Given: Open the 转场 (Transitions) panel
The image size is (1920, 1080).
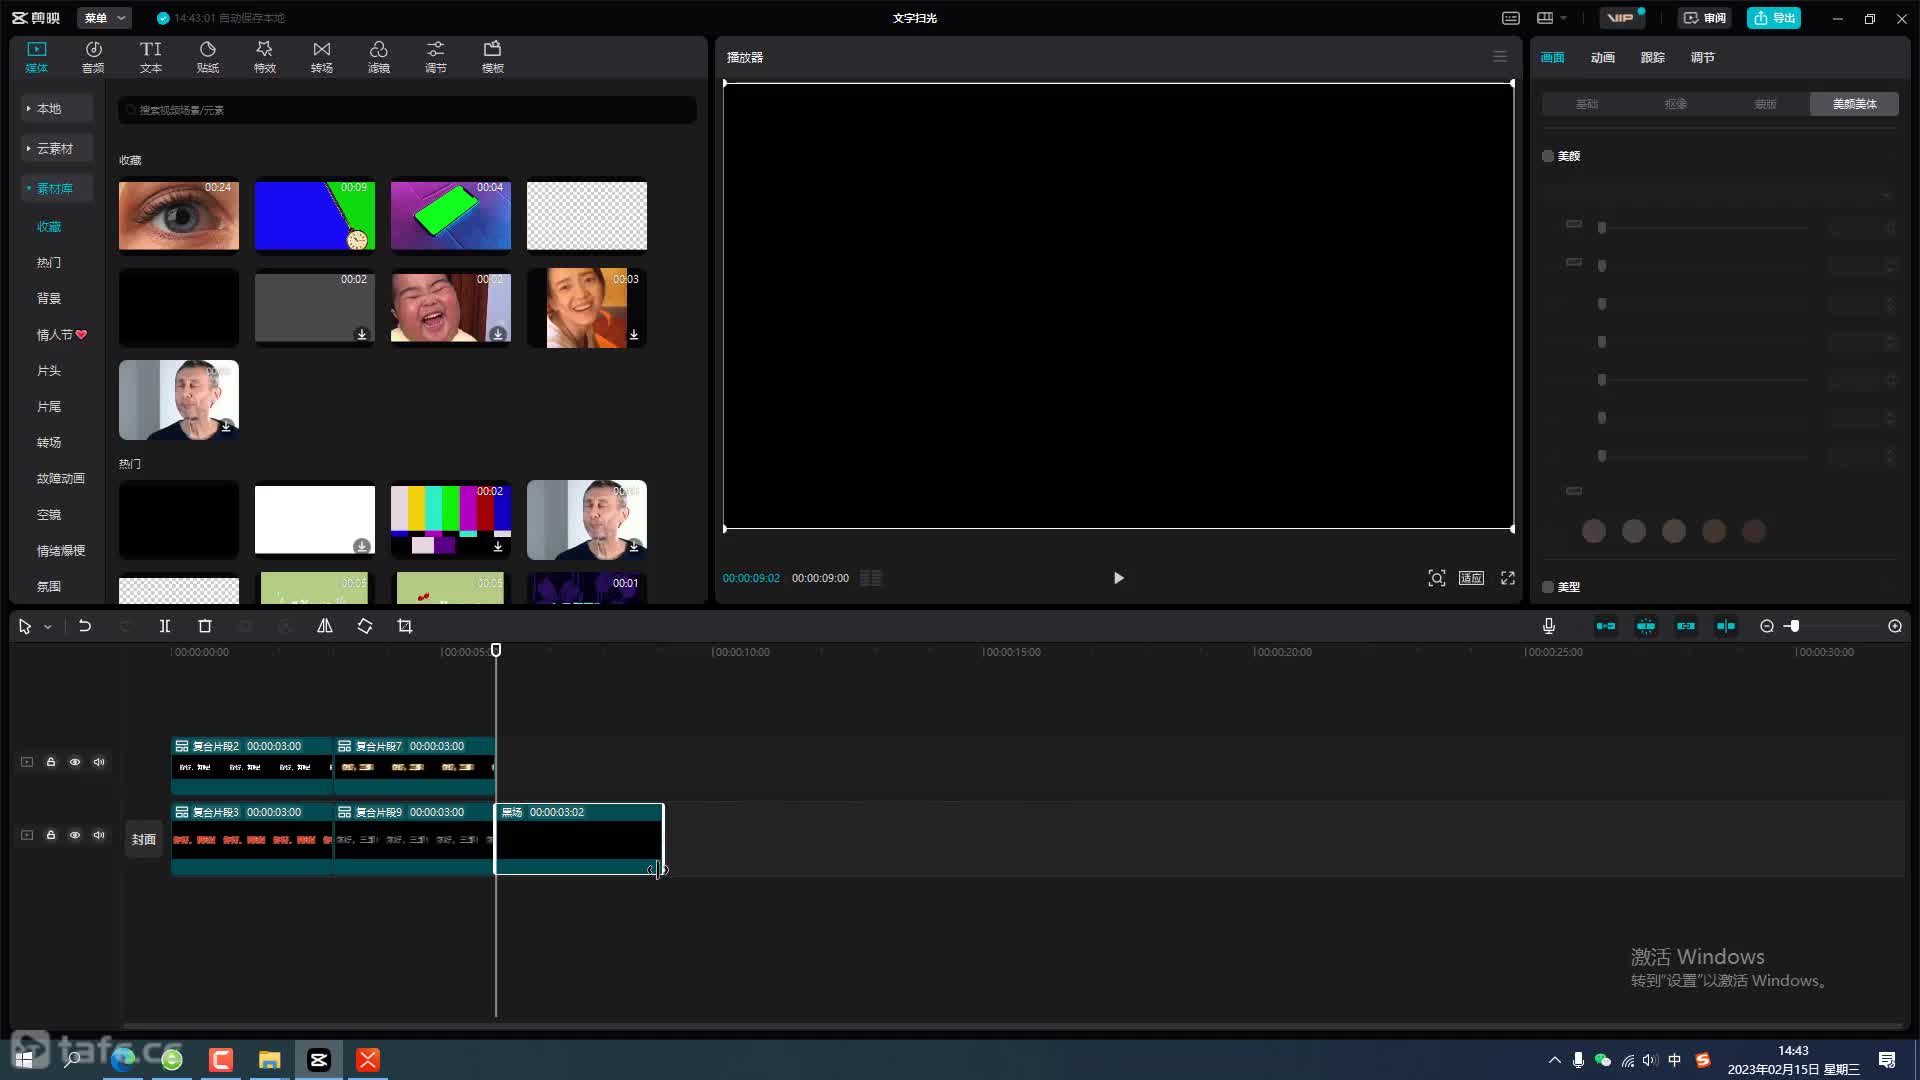Looking at the screenshot, I should coord(321,57).
